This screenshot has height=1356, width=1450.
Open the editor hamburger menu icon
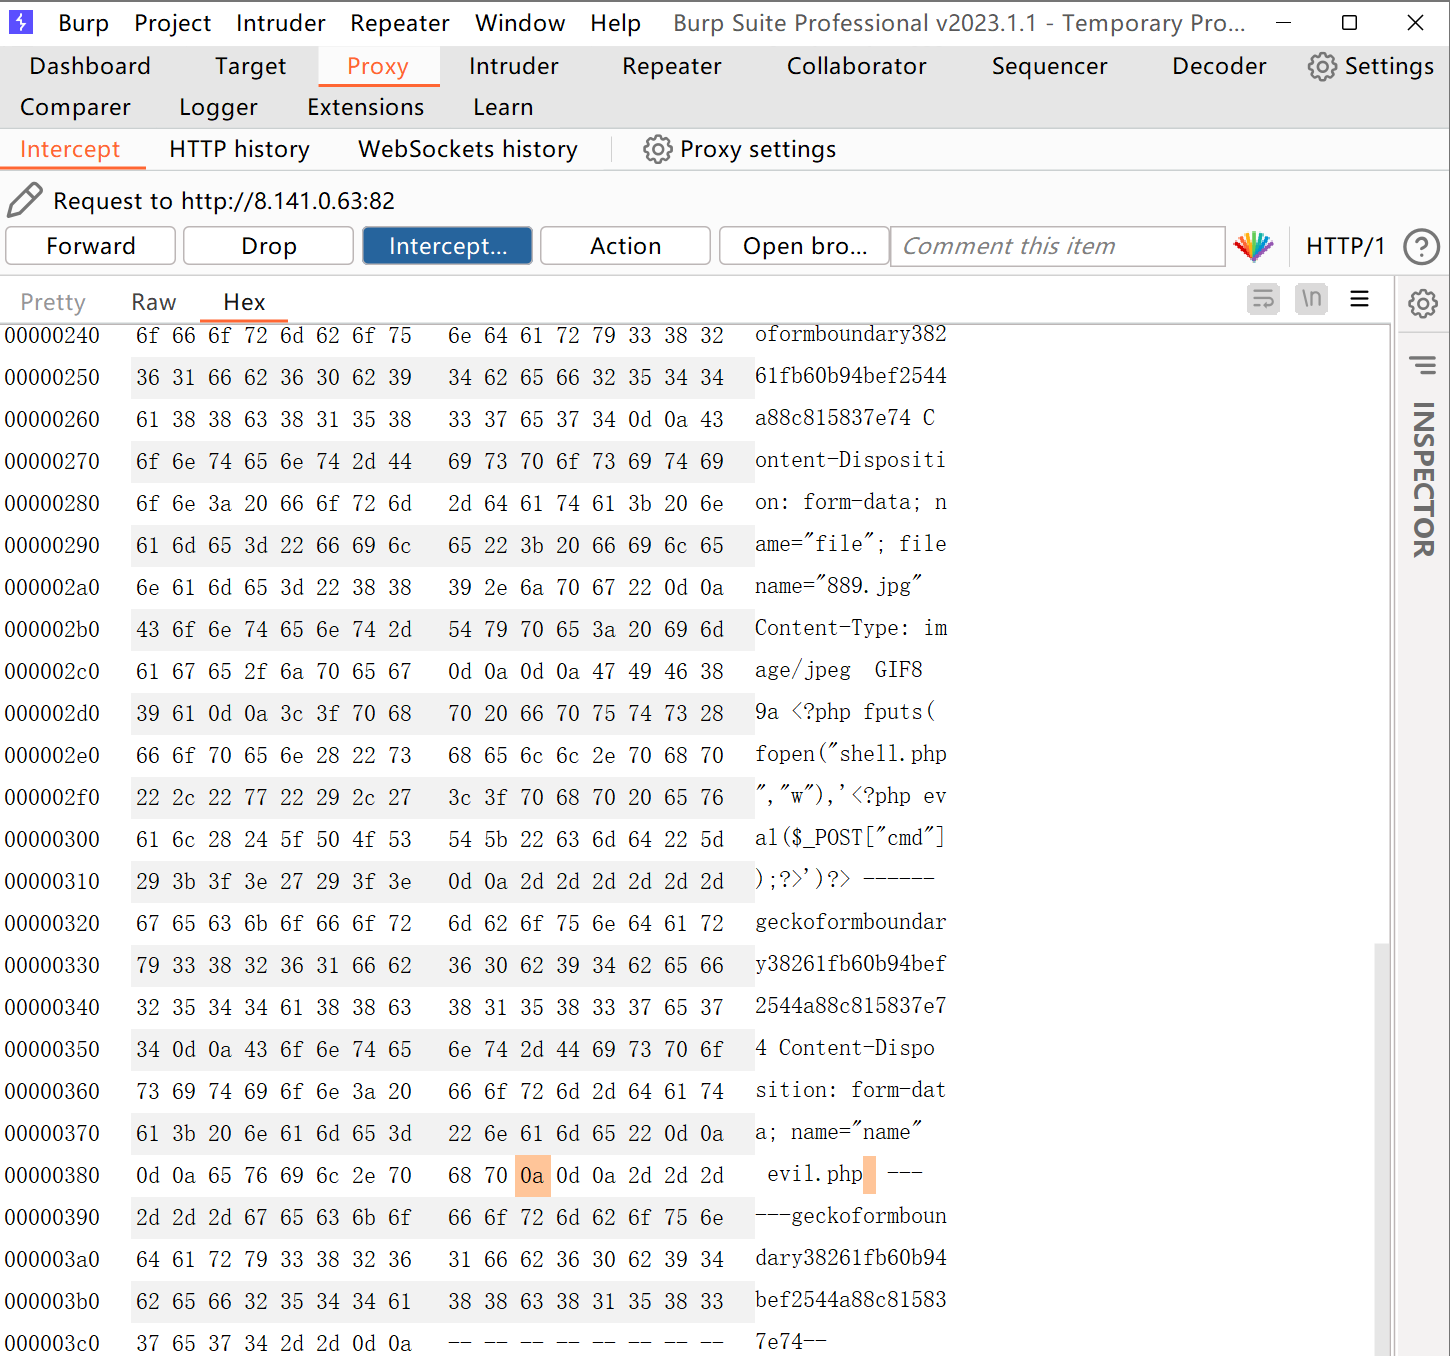coord(1359,299)
